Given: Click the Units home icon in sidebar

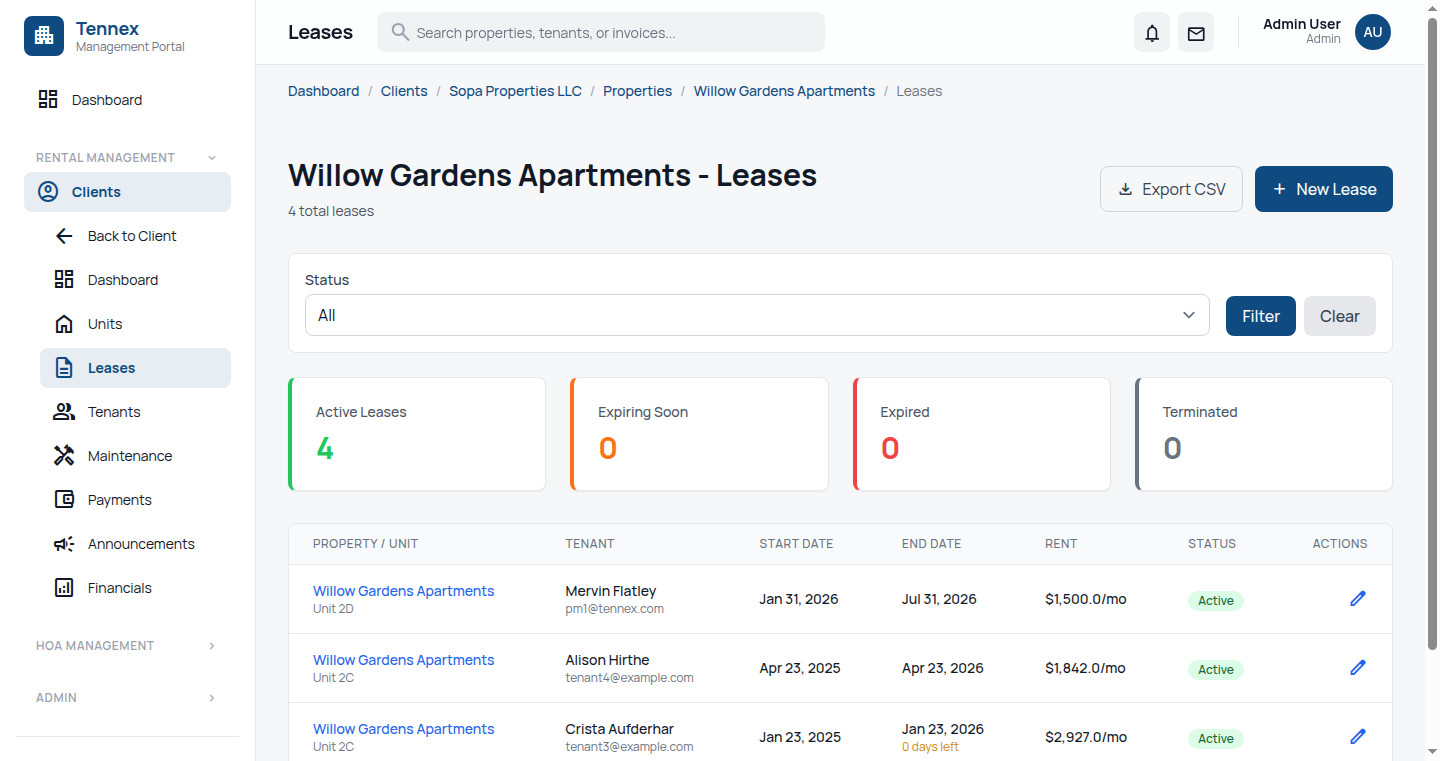Looking at the screenshot, I should tap(63, 323).
